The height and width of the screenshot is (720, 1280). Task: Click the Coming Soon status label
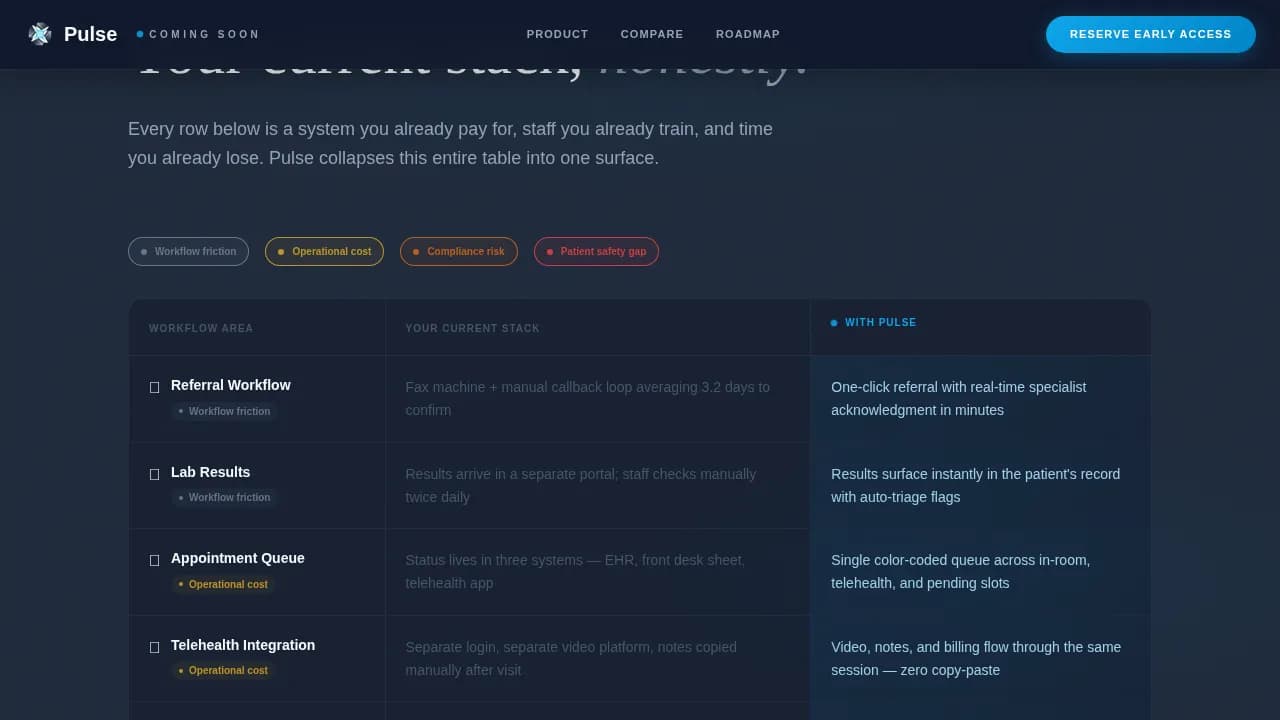click(199, 34)
